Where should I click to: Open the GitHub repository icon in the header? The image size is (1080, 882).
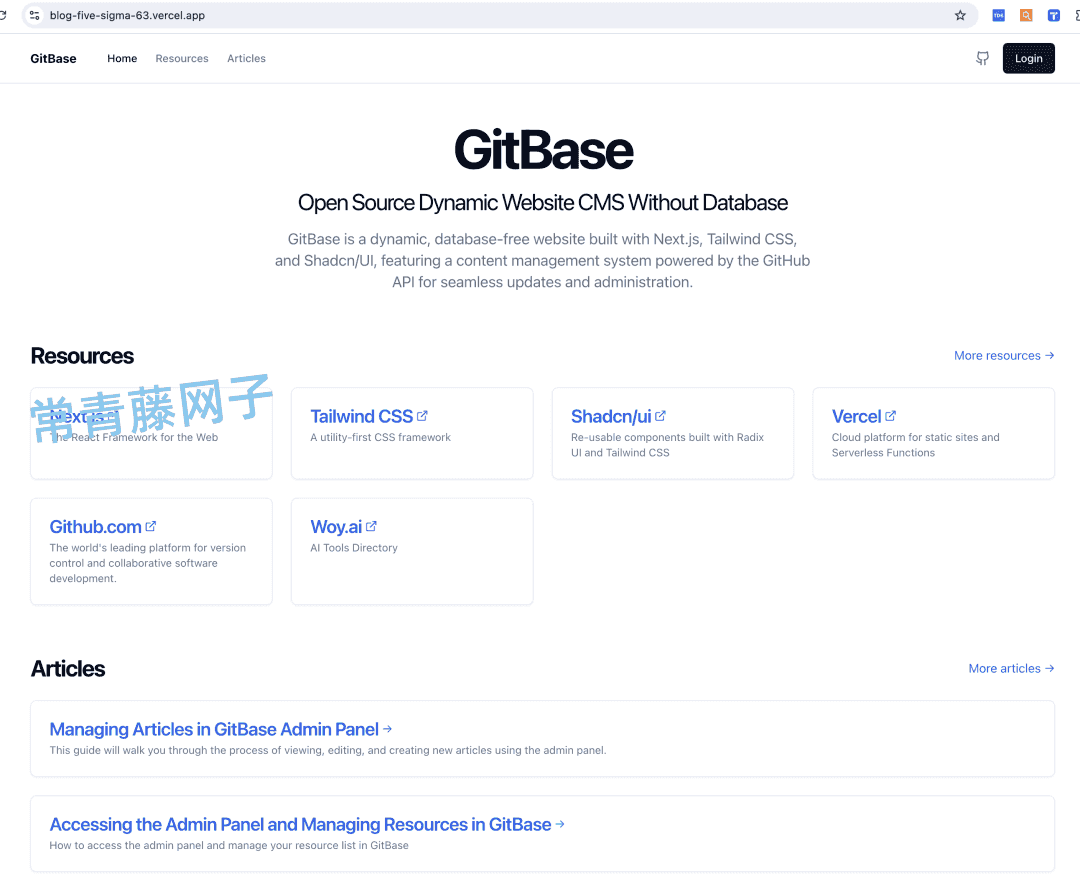click(982, 59)
